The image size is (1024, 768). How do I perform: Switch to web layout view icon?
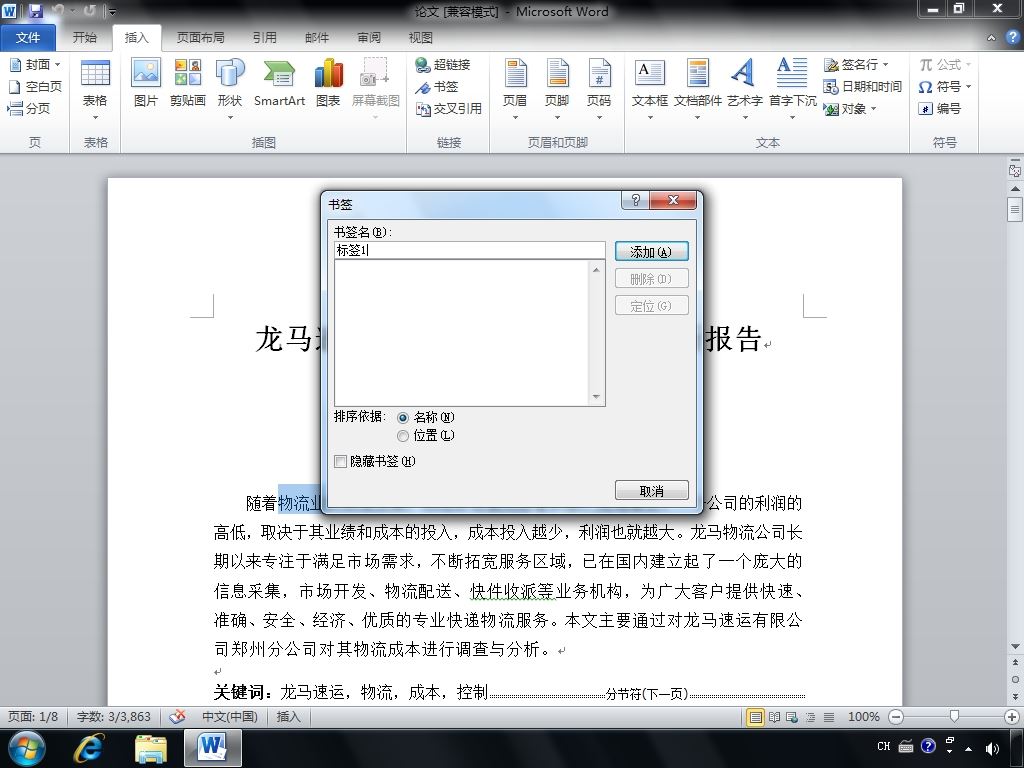click(x=792, y=717)
